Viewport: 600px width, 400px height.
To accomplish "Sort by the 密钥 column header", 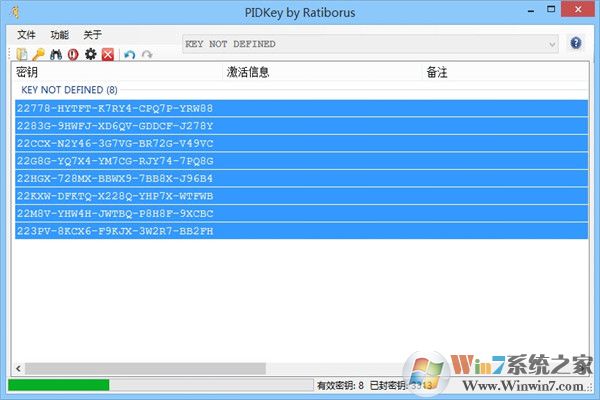I will (x=119, y=72).
